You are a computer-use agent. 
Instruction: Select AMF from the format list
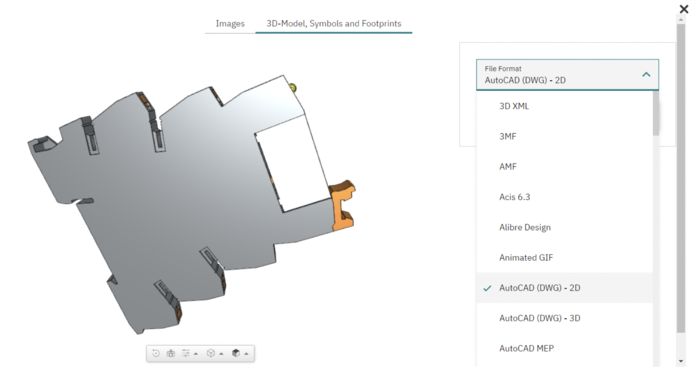[x=565, y=167]
